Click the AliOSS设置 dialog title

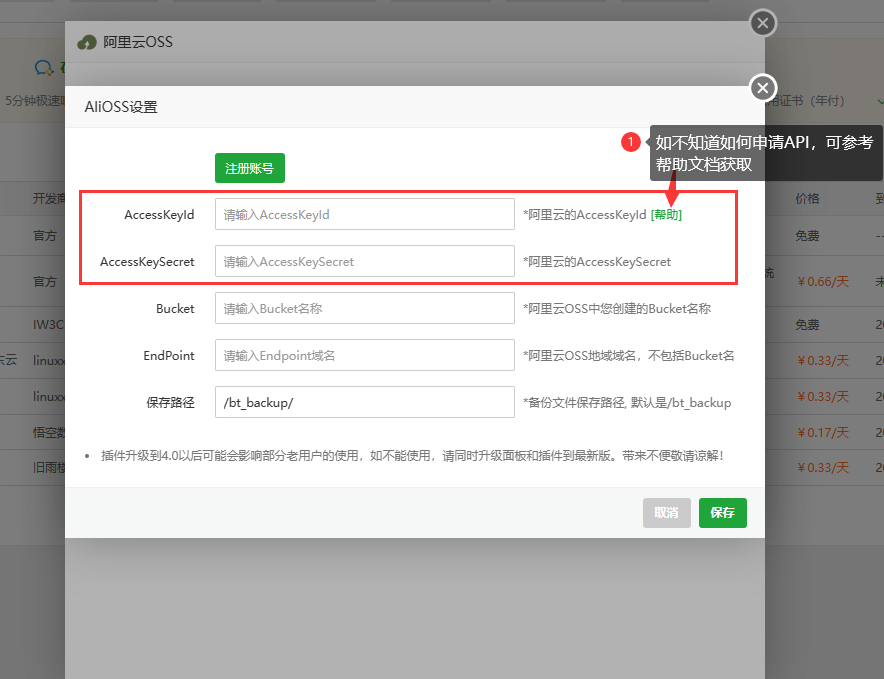pos(121,107)
